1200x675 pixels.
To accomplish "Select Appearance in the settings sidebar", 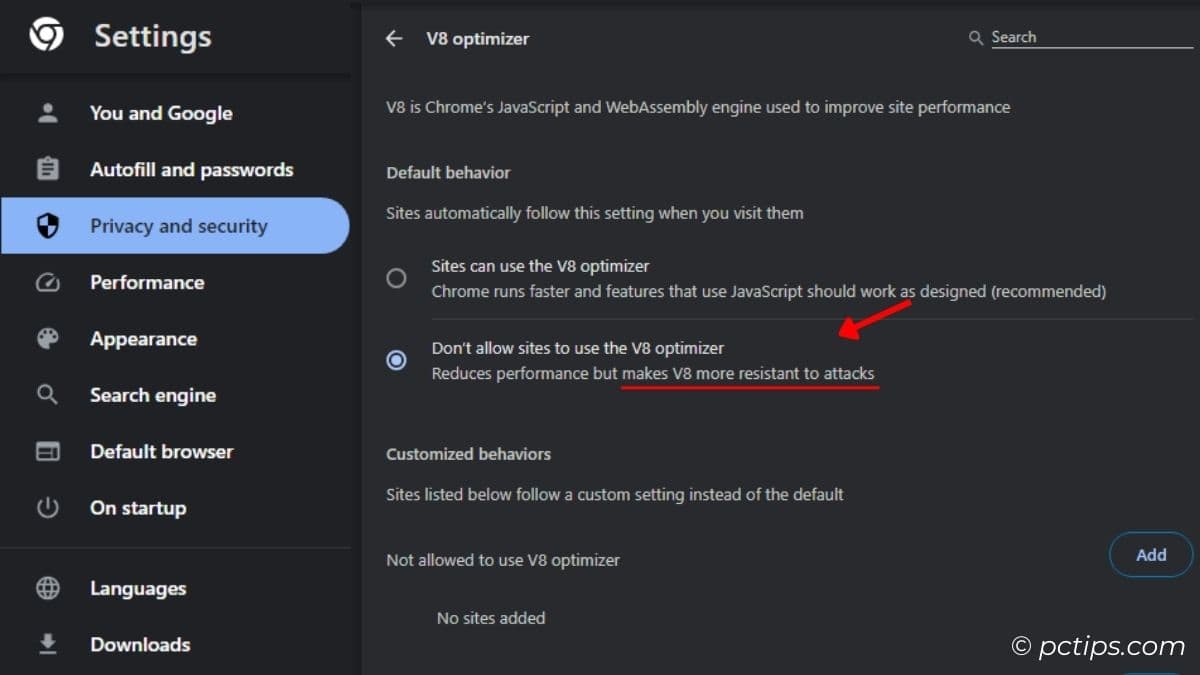I will click(143, 338).
